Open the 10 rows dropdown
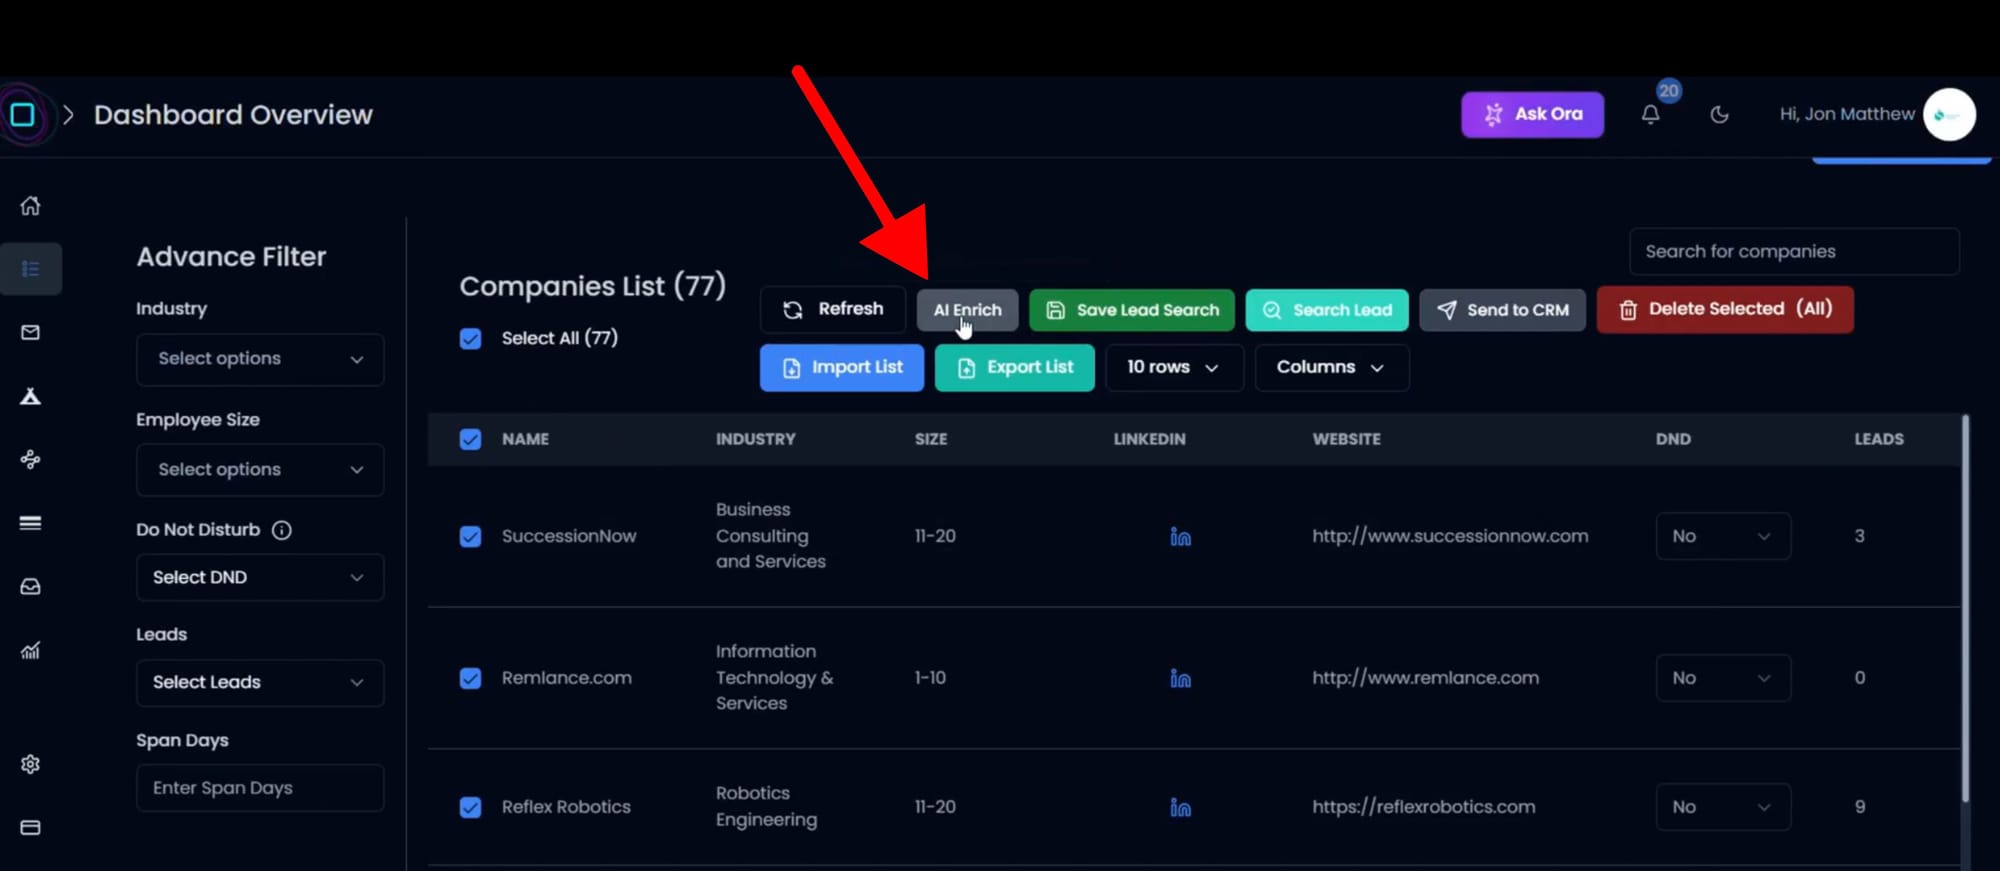This screenshot has height=871, width=2000. click(x=1173, y=368)
